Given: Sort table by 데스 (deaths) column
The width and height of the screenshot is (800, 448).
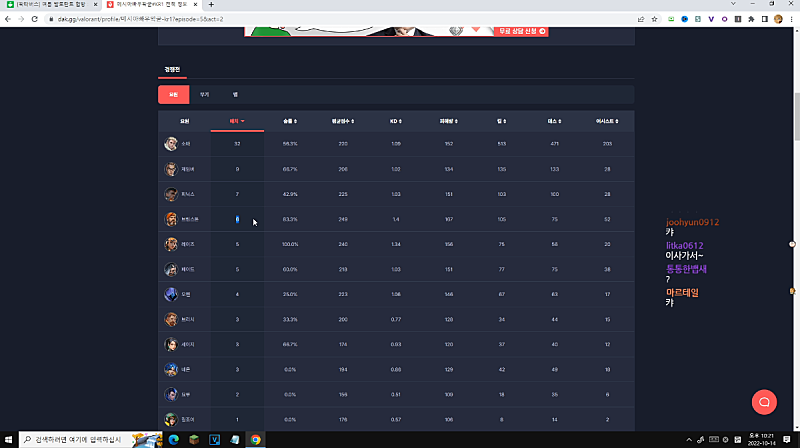Looking at the screenshot, I should point(555,121).
